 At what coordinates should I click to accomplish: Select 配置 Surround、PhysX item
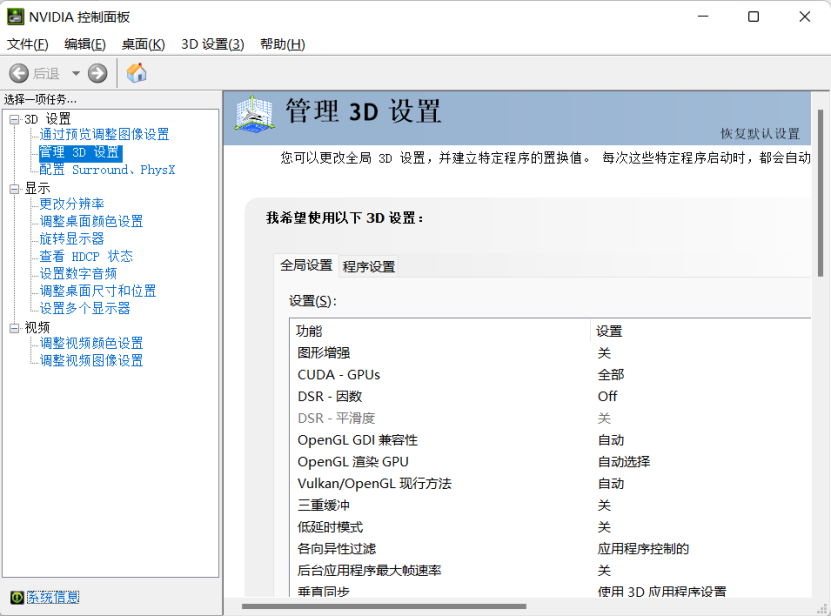[107, 170]
